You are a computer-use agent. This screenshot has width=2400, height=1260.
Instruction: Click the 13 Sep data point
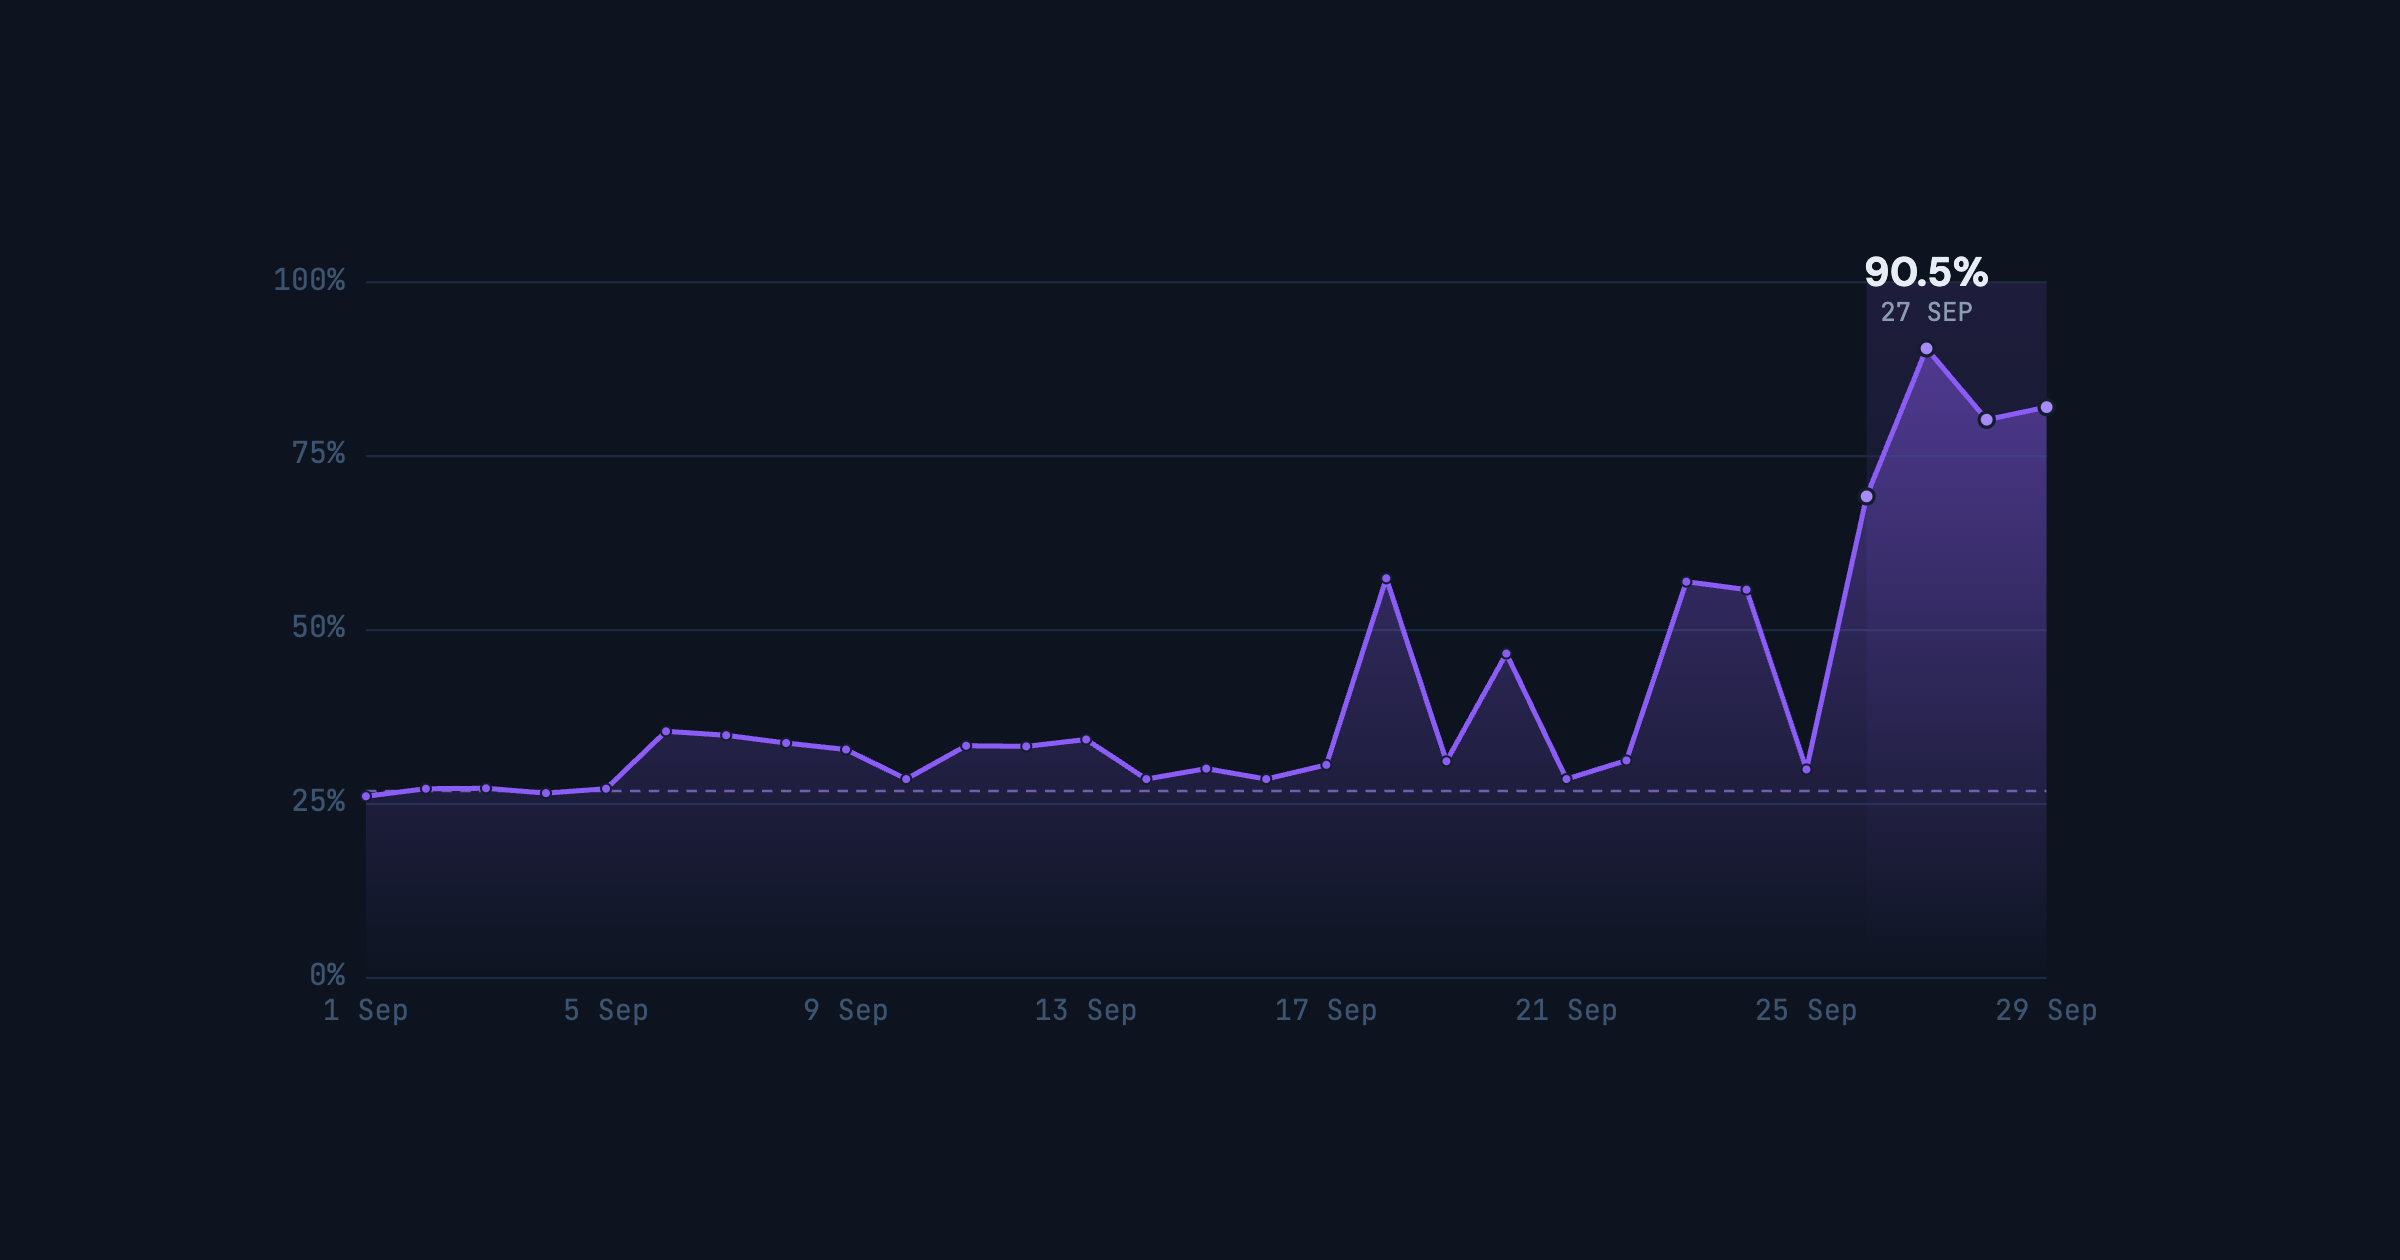tap(1086, 740)
